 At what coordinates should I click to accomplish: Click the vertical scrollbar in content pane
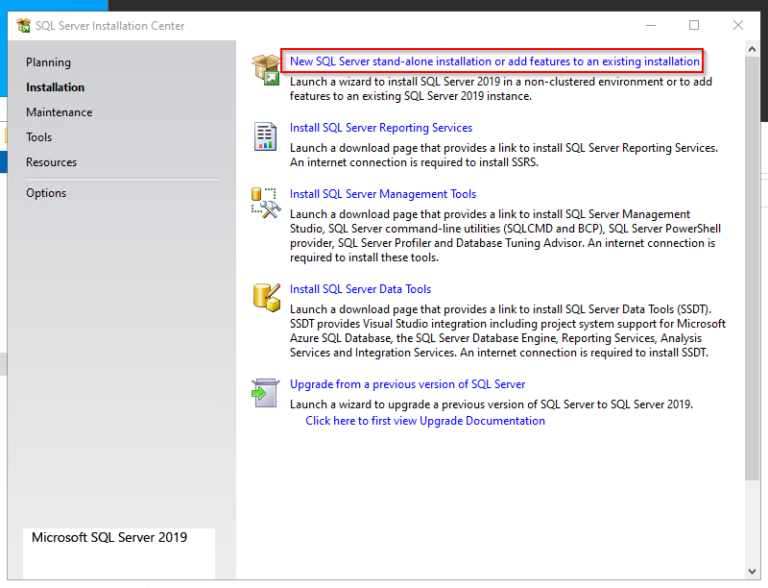pyautogui.click(x=752, y=300)
